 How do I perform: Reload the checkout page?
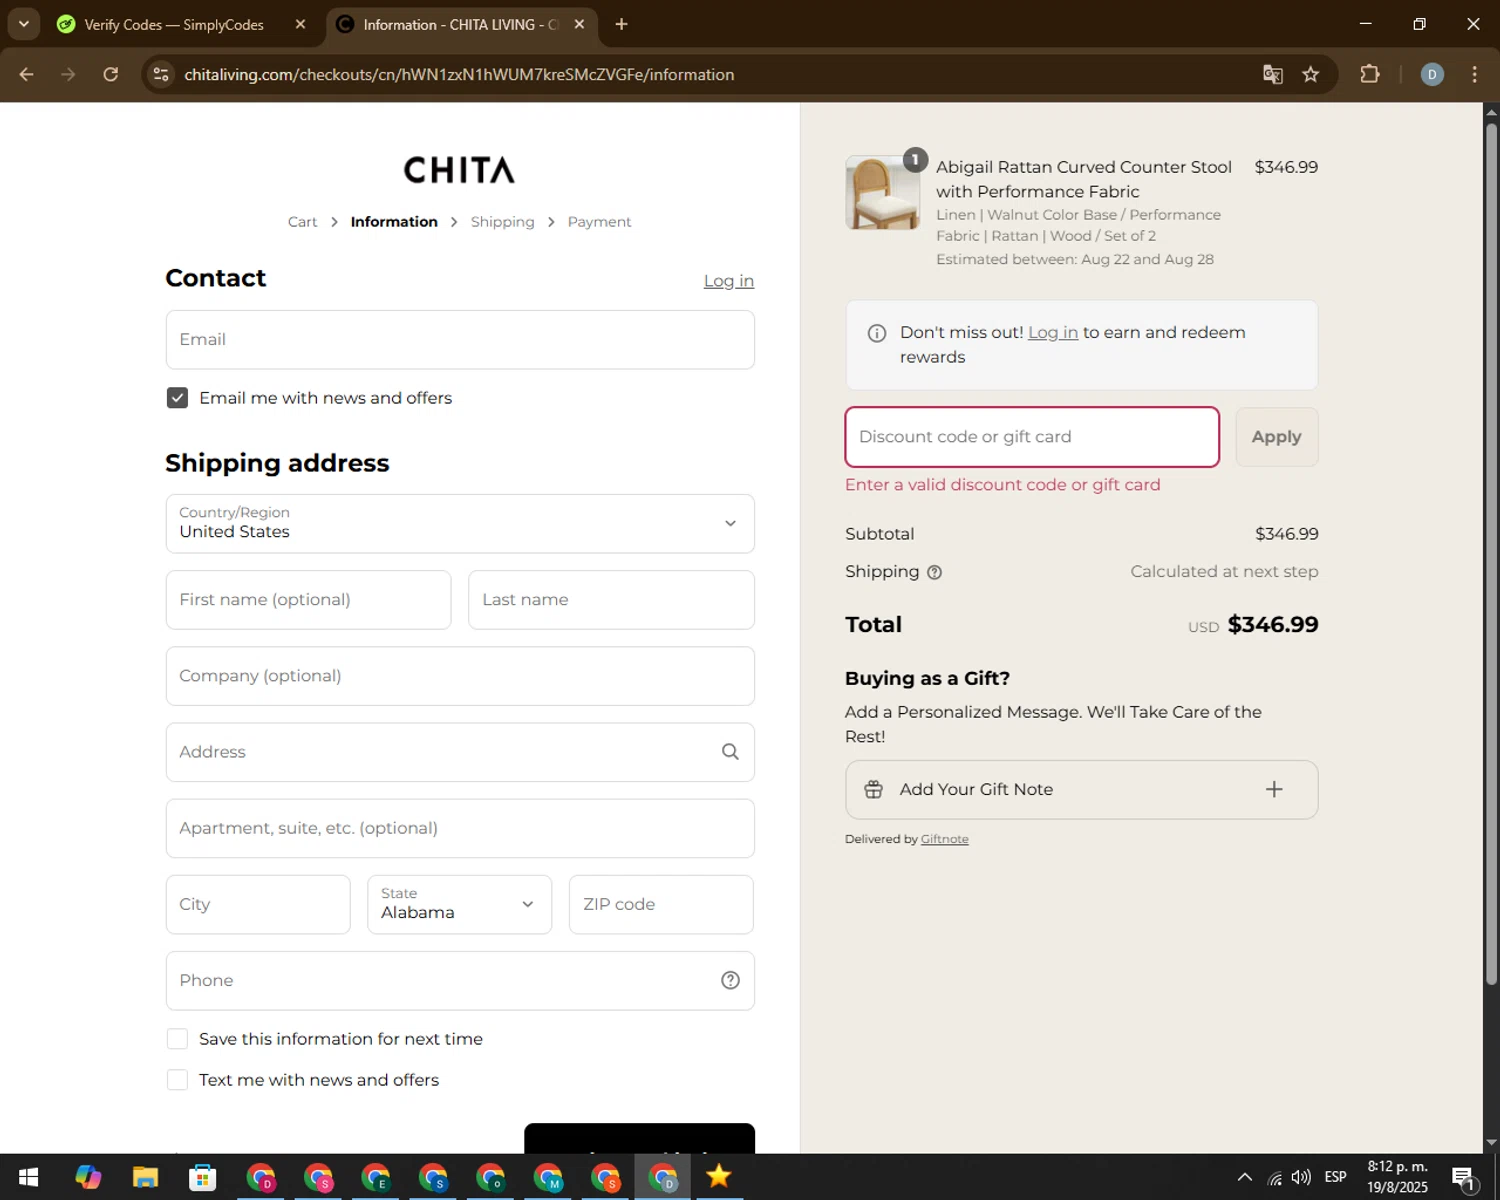coord(111,74)
